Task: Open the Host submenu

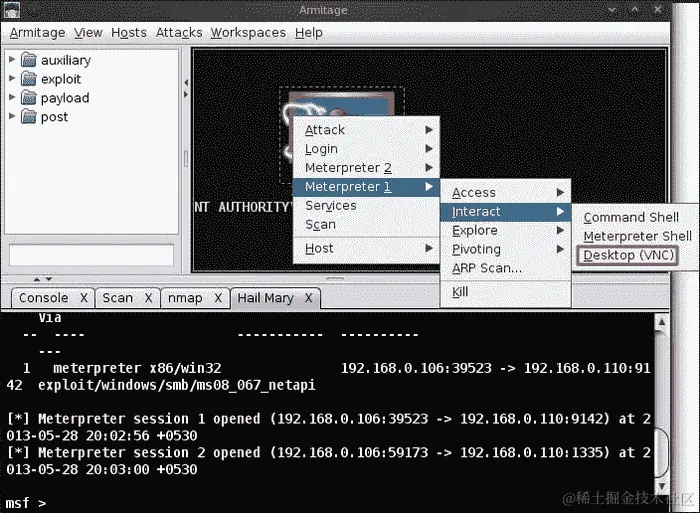Action: point(366,248)
